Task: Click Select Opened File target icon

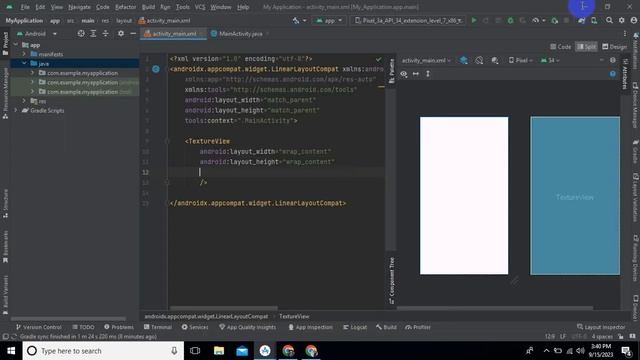Action: click(81, 33)
